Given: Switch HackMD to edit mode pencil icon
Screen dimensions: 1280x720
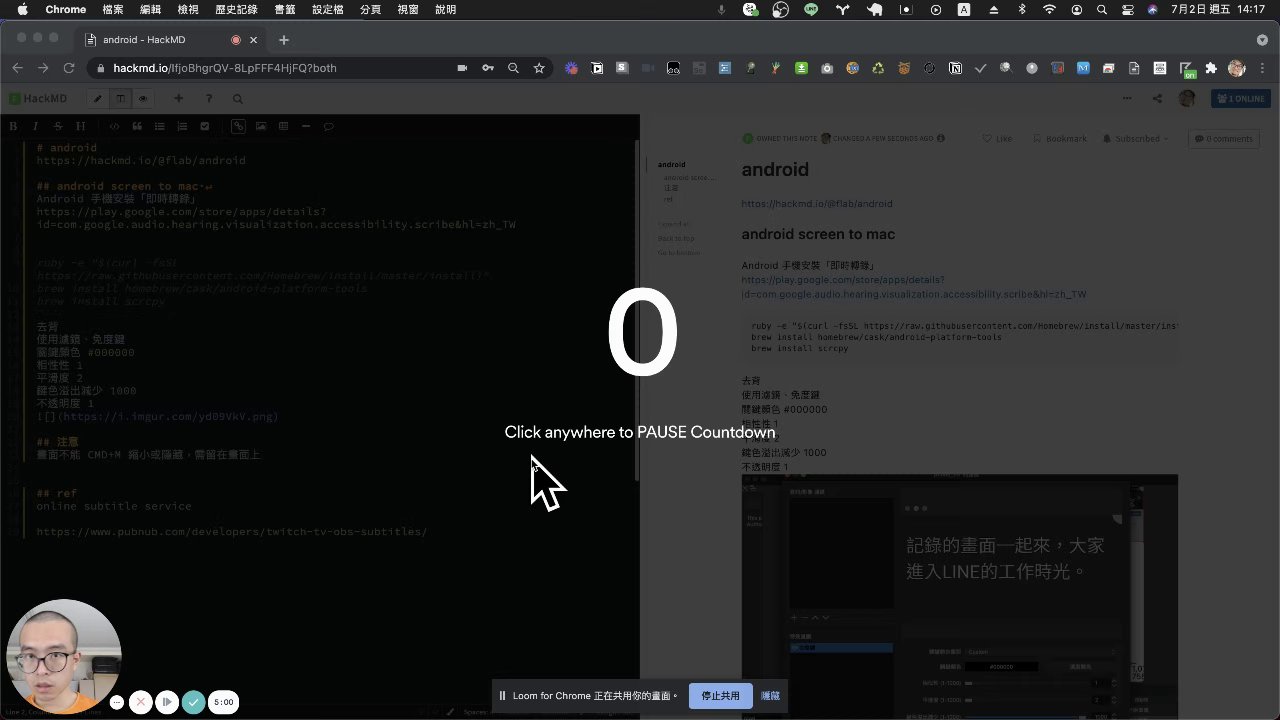Looking at the screenshot, I should coord(97,99).
